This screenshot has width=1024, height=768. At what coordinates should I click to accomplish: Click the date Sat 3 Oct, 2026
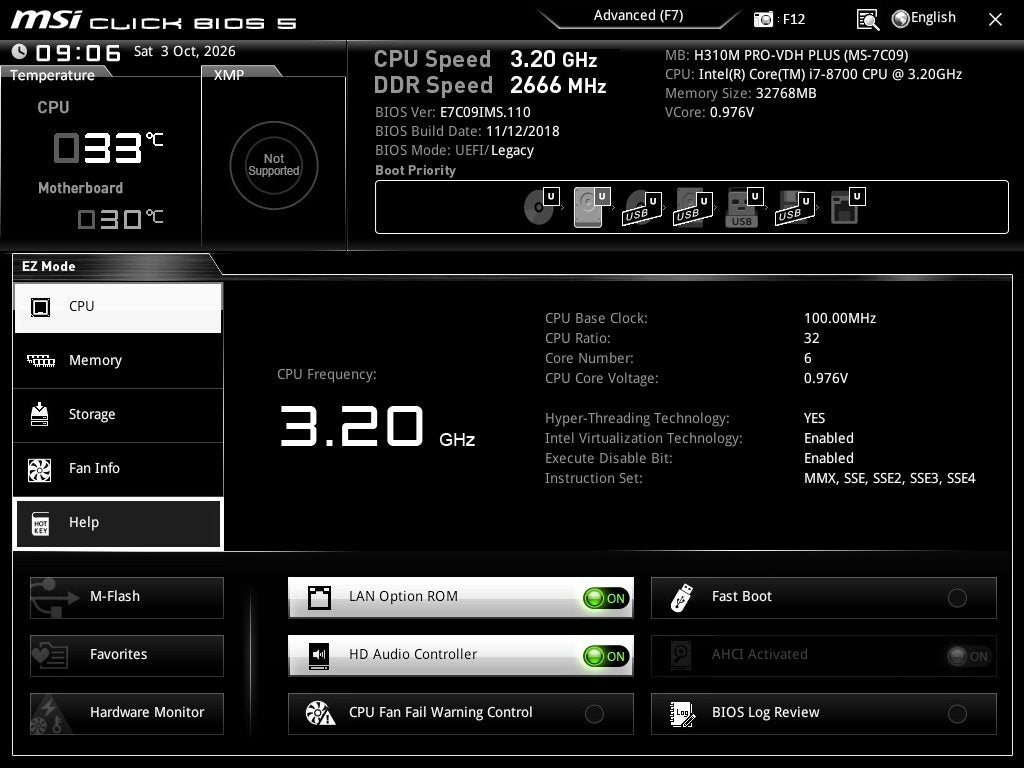(185, 51)
